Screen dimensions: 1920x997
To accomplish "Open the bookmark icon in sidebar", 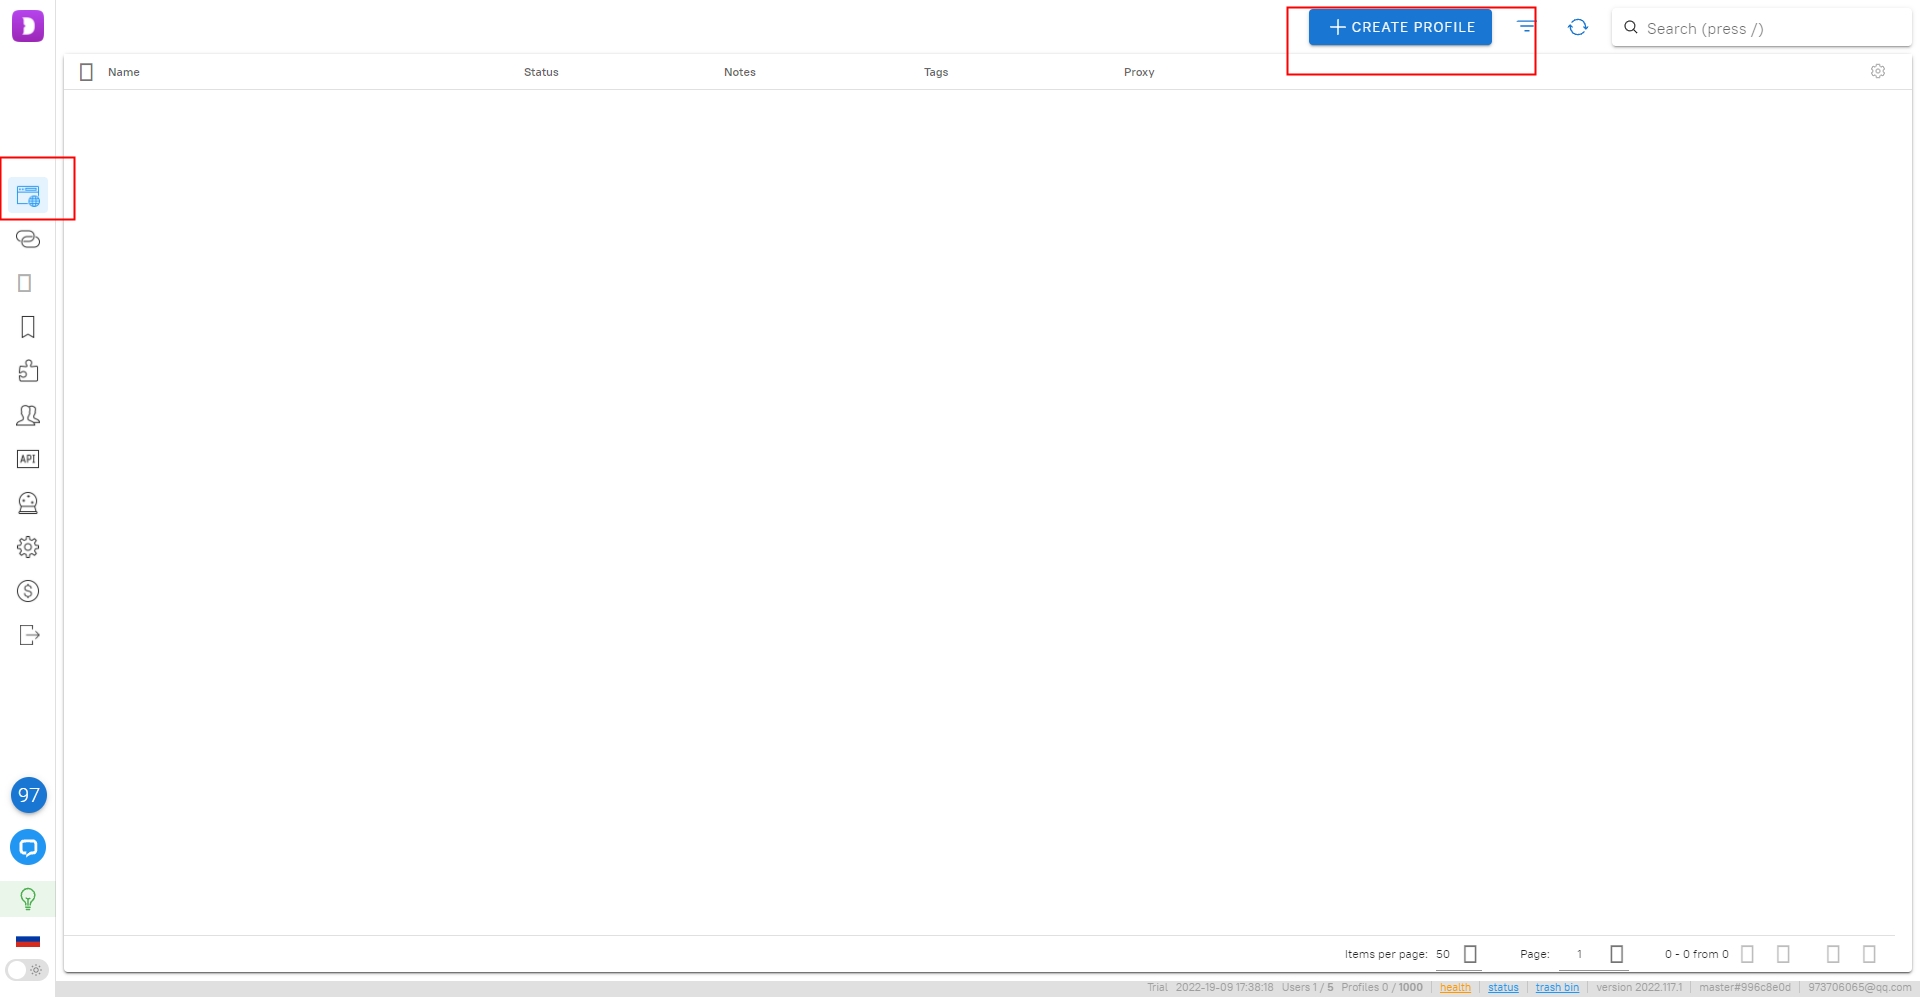I will coord(28,327).
